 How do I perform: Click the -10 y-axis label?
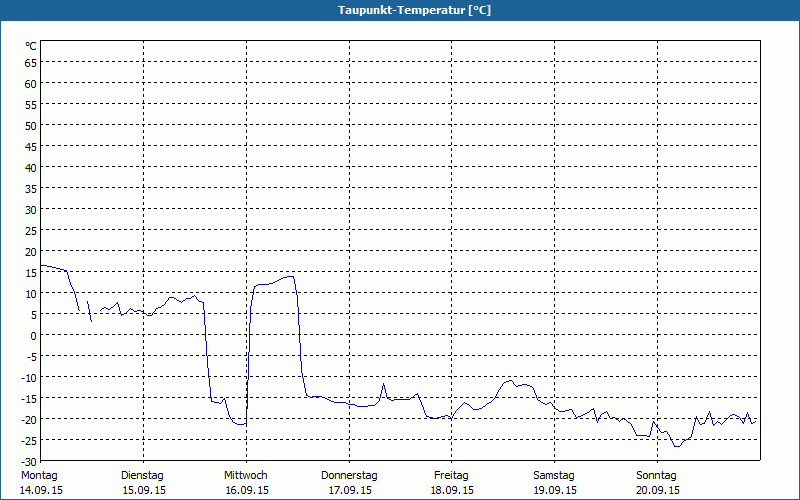coord(29,378)
